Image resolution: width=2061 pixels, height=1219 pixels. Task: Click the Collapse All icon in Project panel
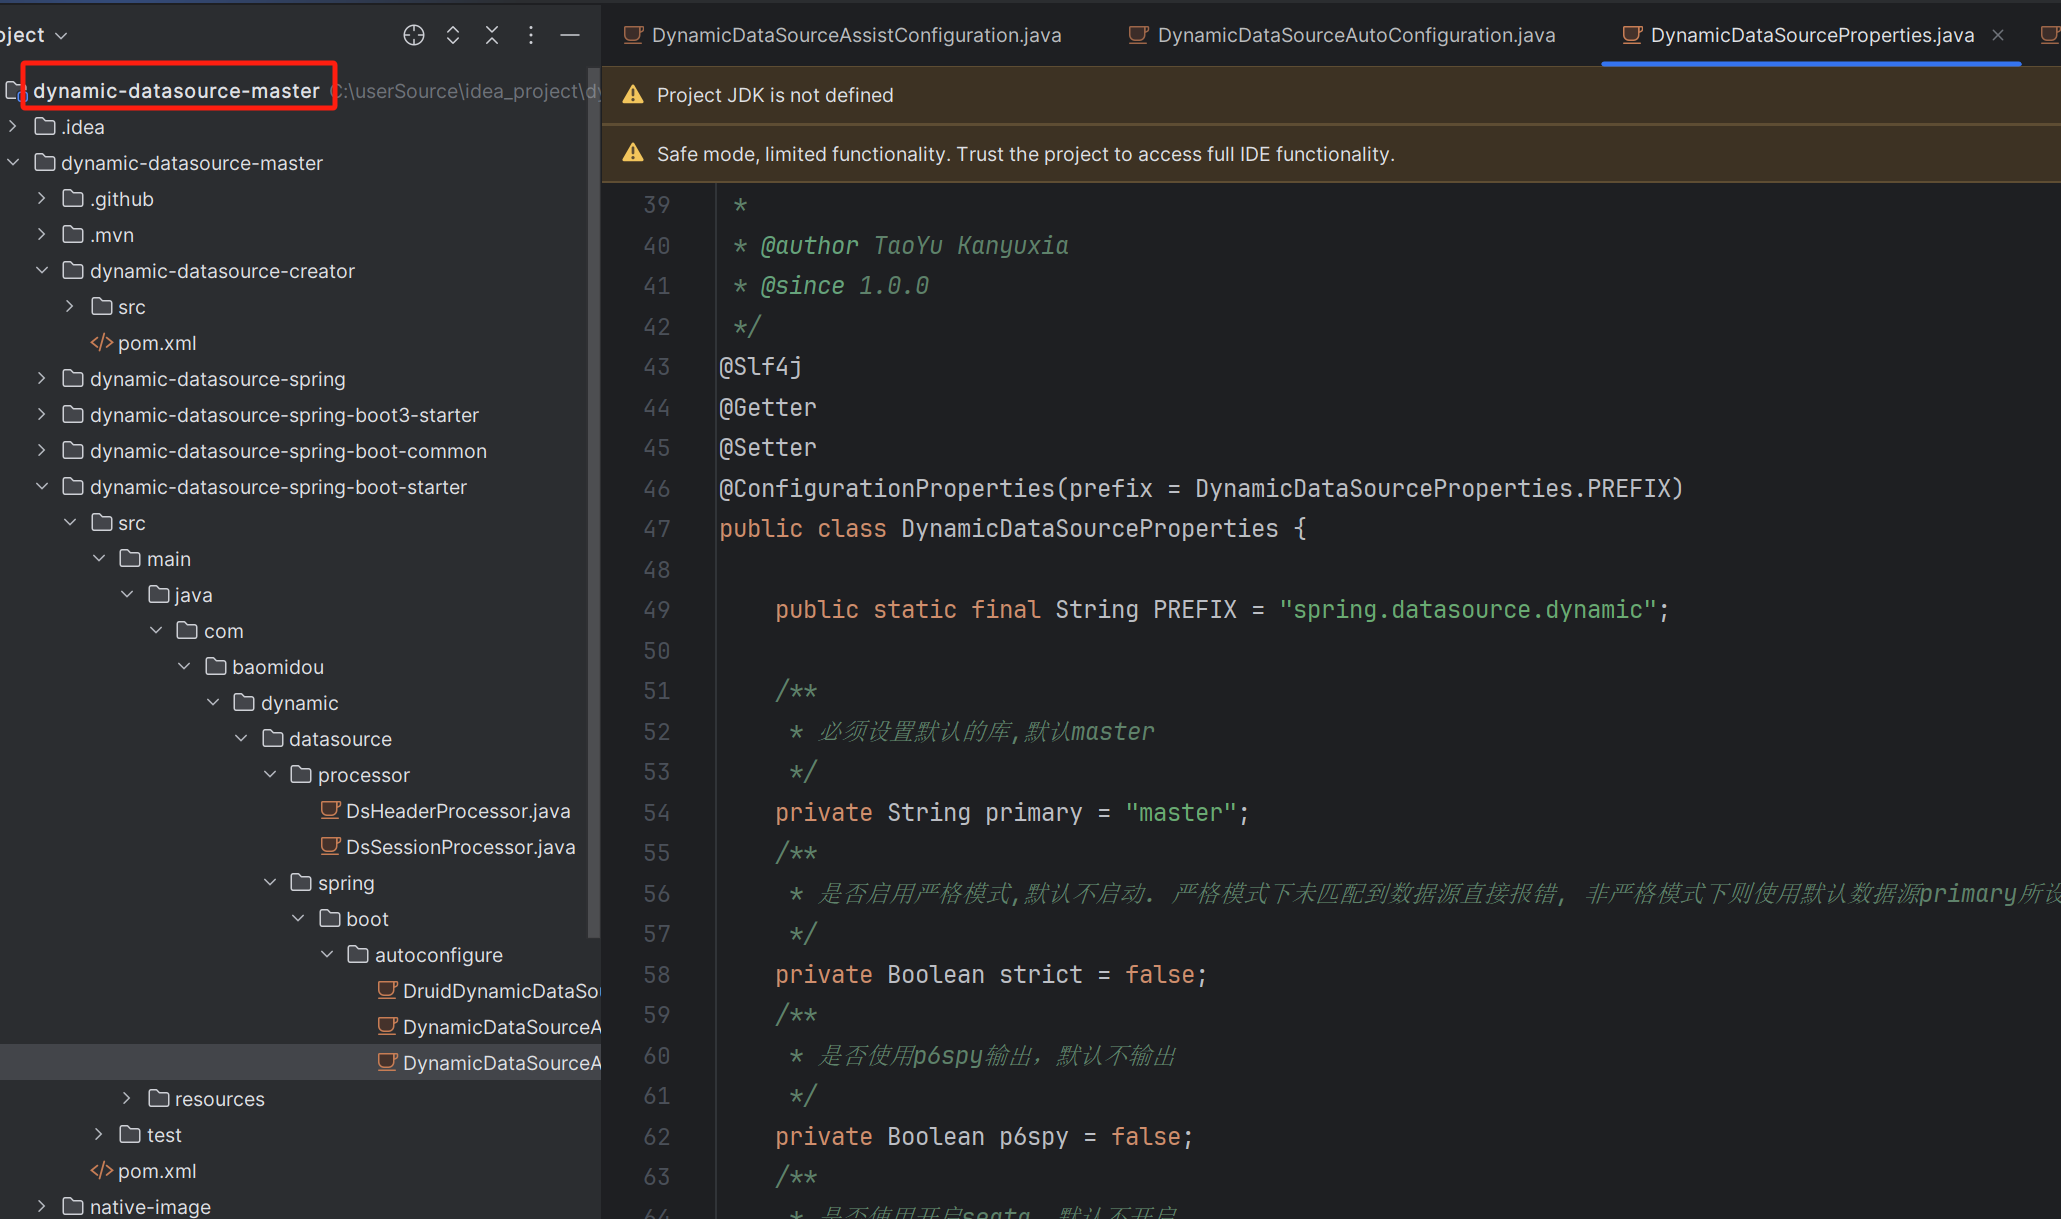(492, 35)
